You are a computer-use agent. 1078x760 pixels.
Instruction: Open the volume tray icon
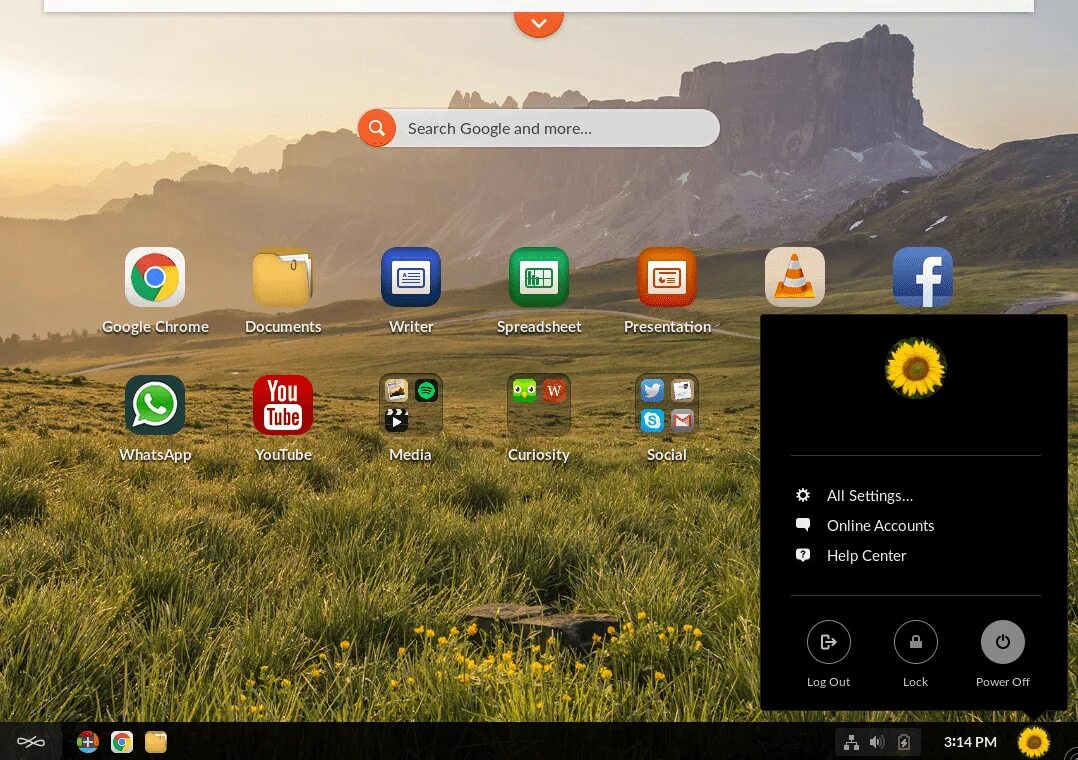tap(877, 742)
